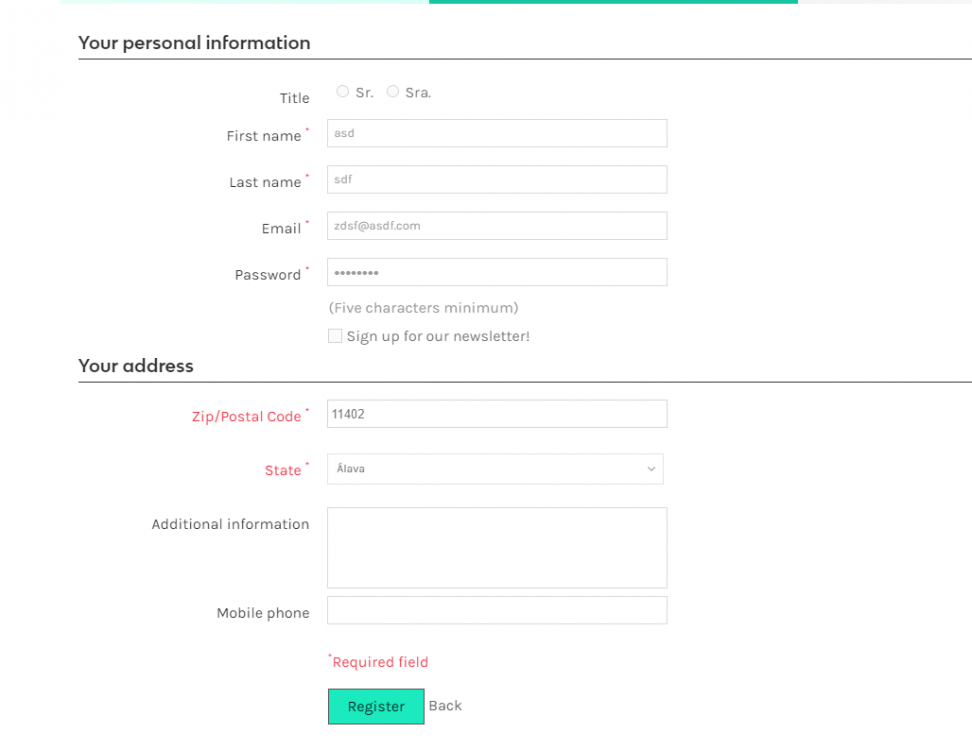This screenshot has height=750, width=972.
Task: Click the red Zip/Postal Code label
Action: (x=246, y=417)
